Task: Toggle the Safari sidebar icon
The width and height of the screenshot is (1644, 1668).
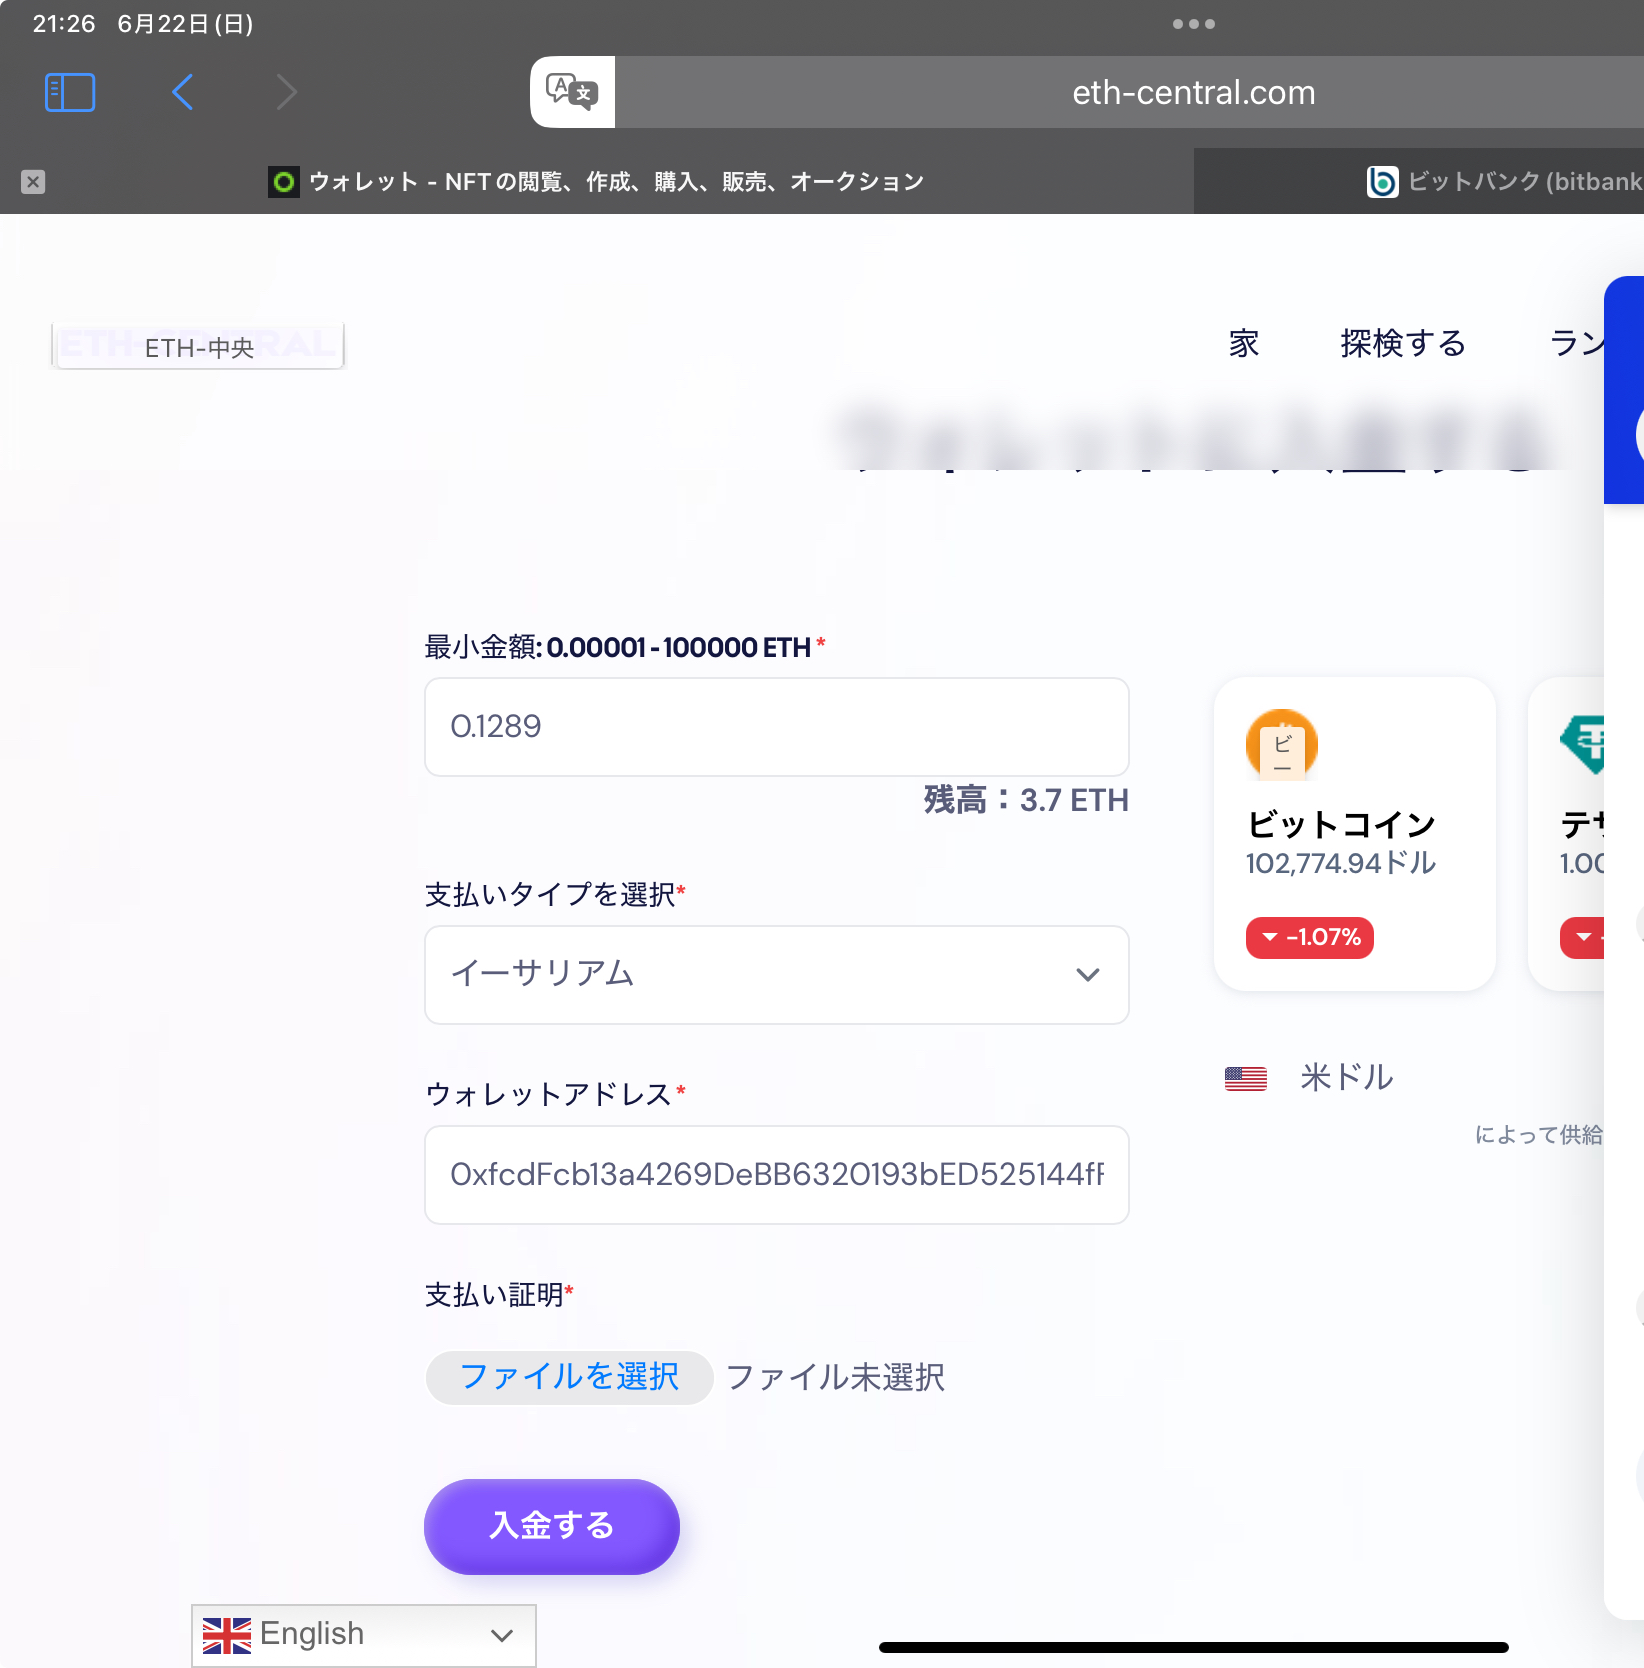Action: coord(70,92)
